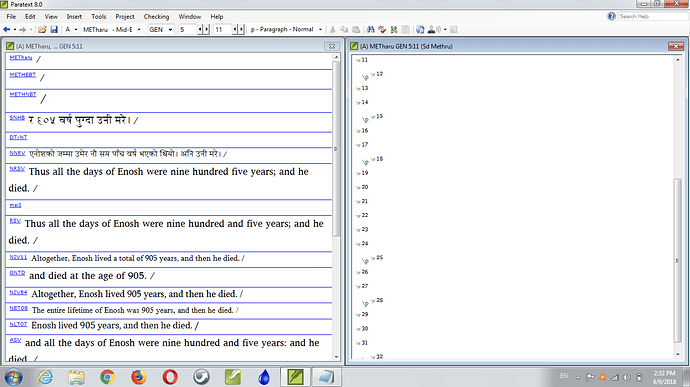Open the Window menu

coord(190,16)
